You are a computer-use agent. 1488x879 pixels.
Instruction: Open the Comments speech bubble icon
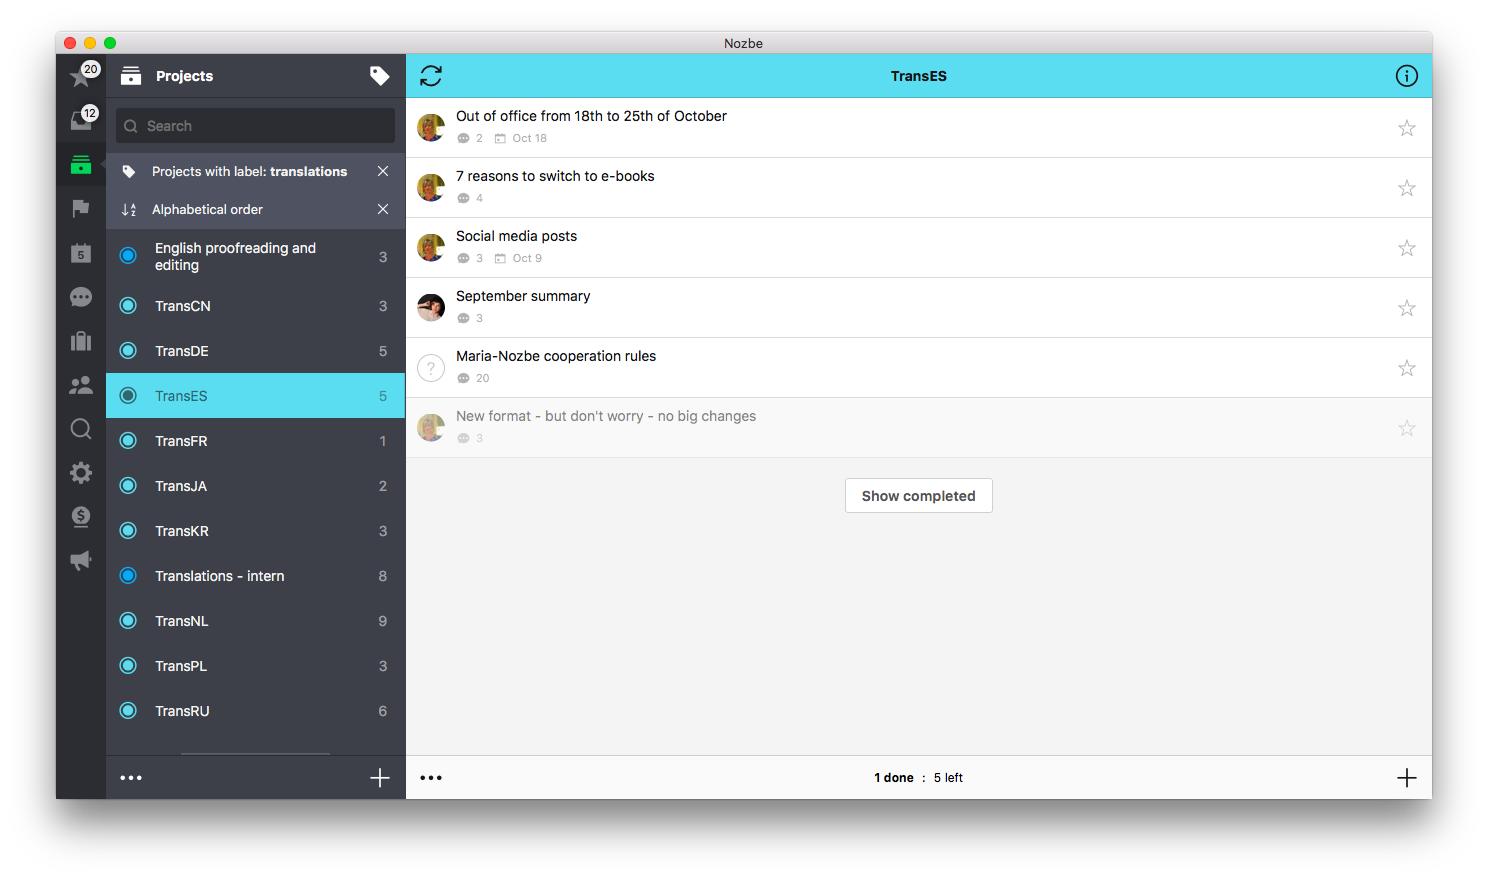[x=81, y=297]
